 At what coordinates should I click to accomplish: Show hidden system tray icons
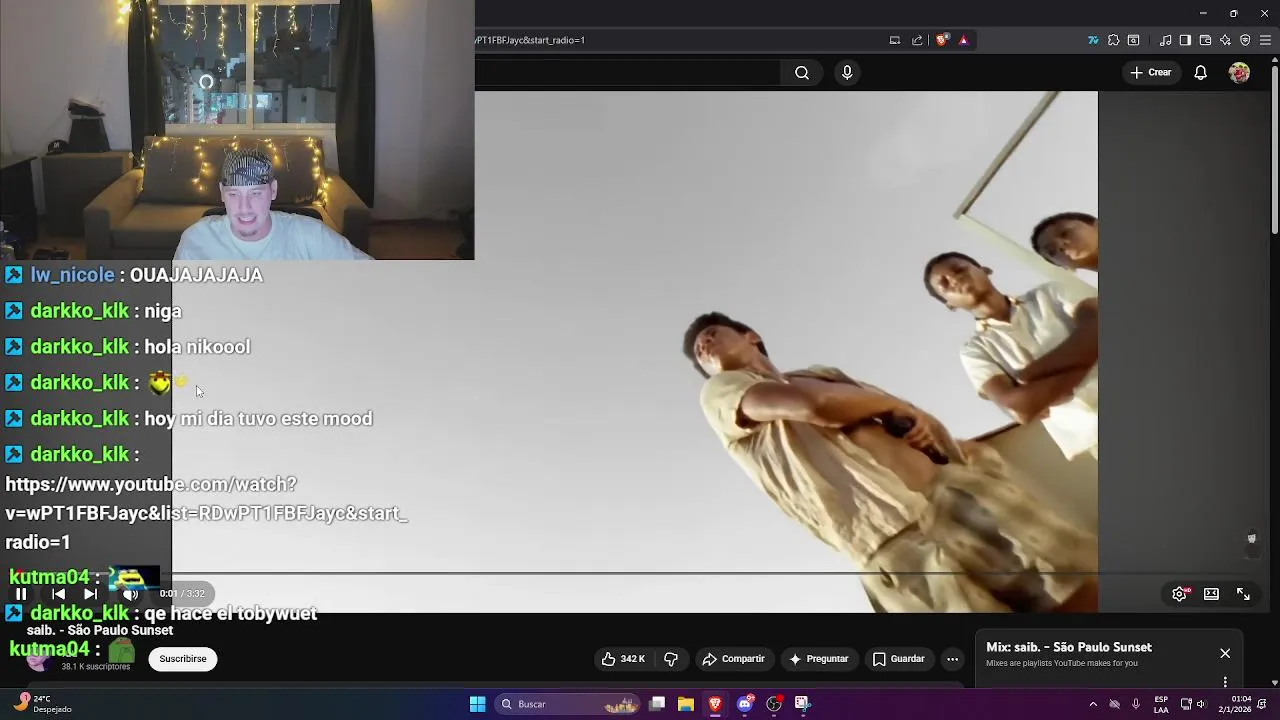click(x=1093, y=704)
